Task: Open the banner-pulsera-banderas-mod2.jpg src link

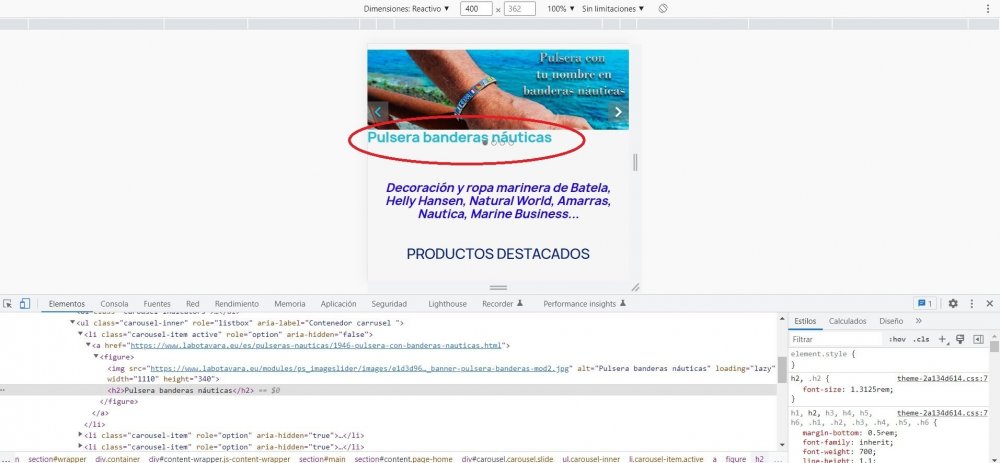Action: point(360,368)
